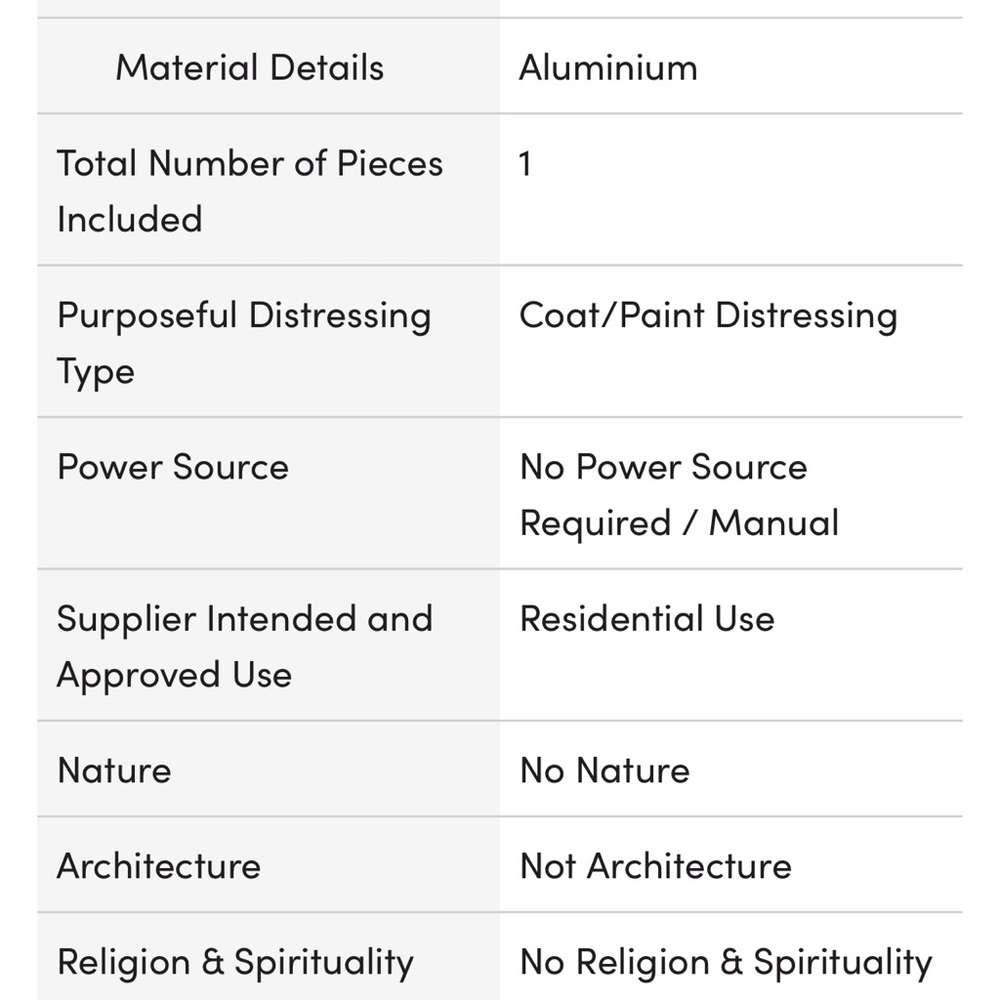Click No Power Source Required / Manual
The height and width of the screenshot is (1000, 1000).
(679, 494)
